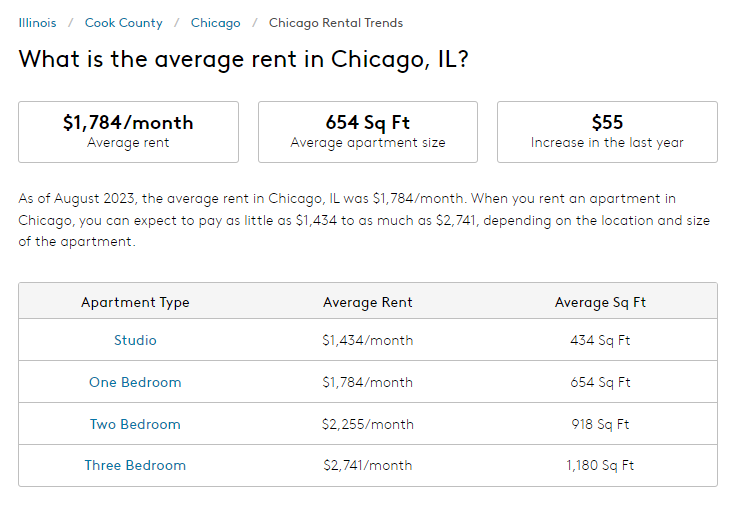
Task: Select the 654 Sq Ft apartment size card
Action: click(x=368, y=131)
